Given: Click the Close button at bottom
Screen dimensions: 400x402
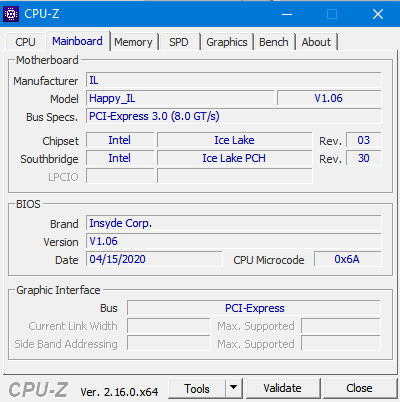Looking at the screenshot, I should point(359,388).
